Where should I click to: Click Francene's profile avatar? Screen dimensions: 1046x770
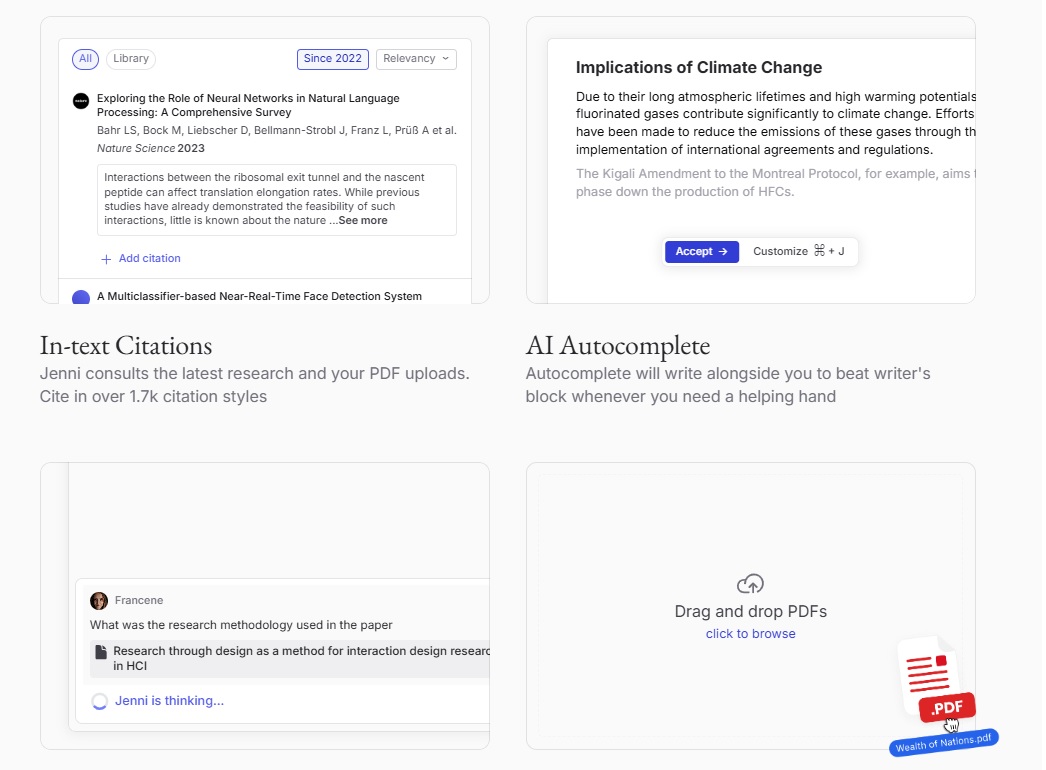pos(99,603)
